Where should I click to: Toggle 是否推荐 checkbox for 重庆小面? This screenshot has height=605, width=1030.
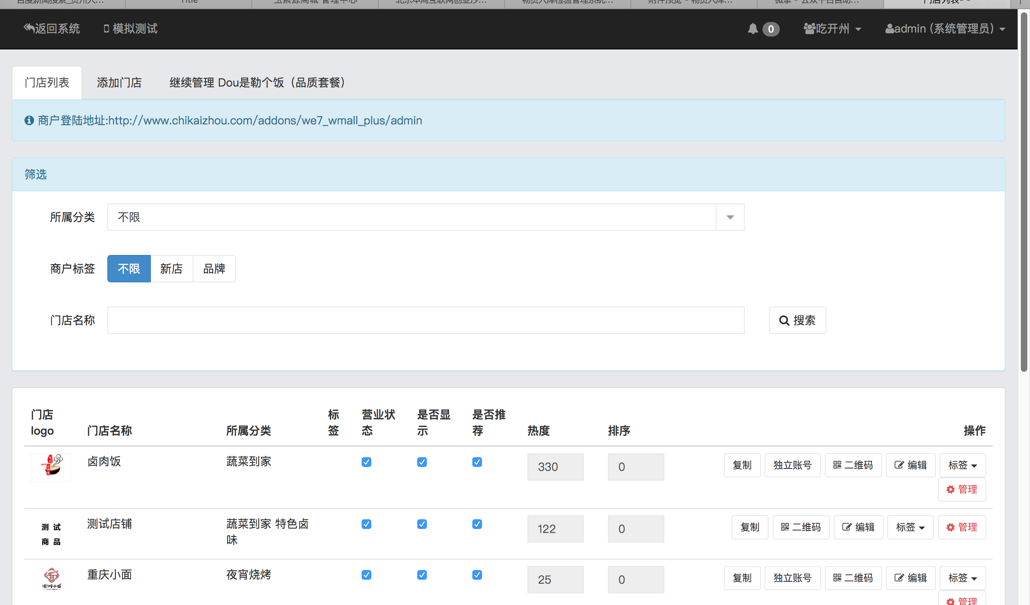click(477, 575)
